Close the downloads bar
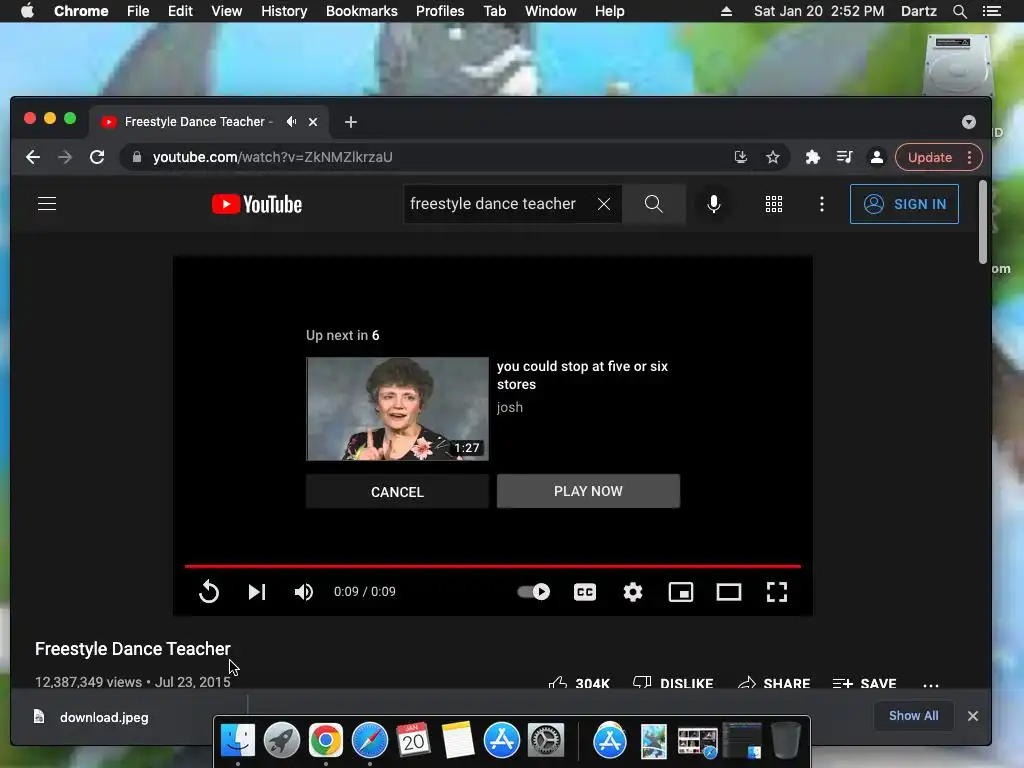 [x=972, y=716]
